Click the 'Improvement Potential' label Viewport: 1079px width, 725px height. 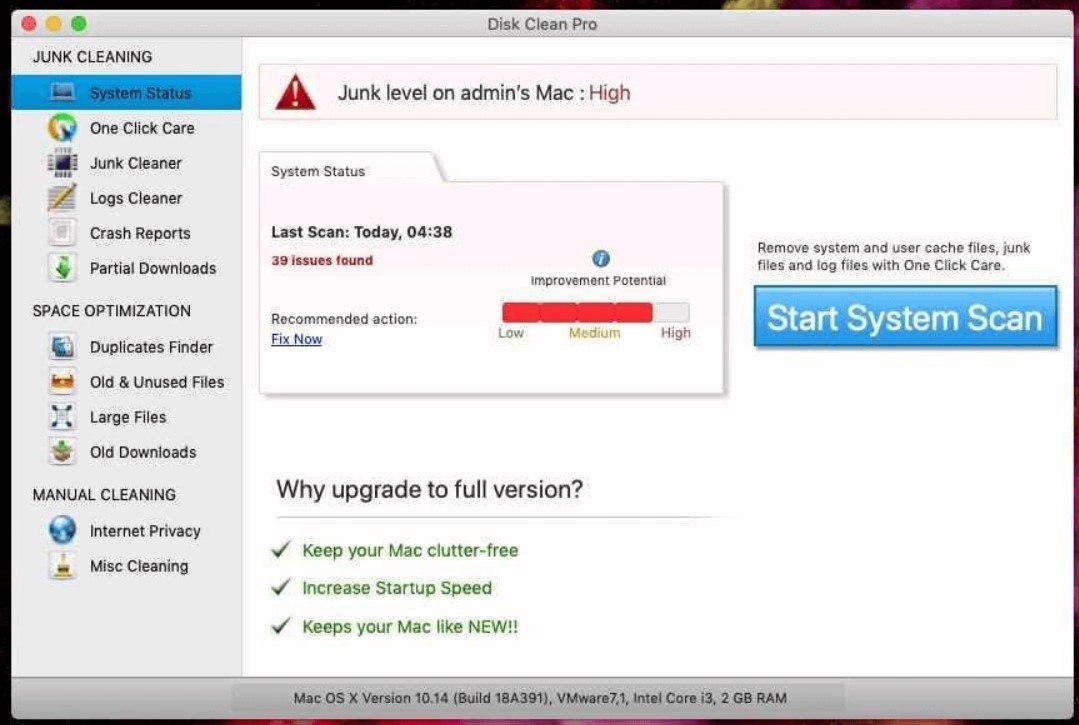[598, 281]
